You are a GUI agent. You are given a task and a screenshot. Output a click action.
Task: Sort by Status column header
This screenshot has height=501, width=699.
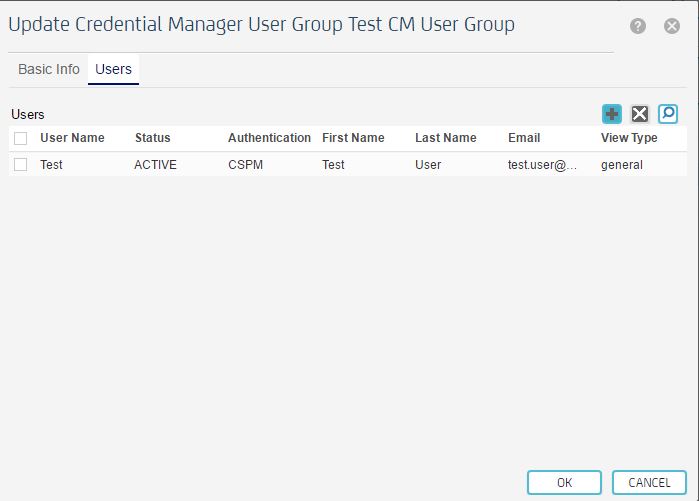[x=153, y=138]
